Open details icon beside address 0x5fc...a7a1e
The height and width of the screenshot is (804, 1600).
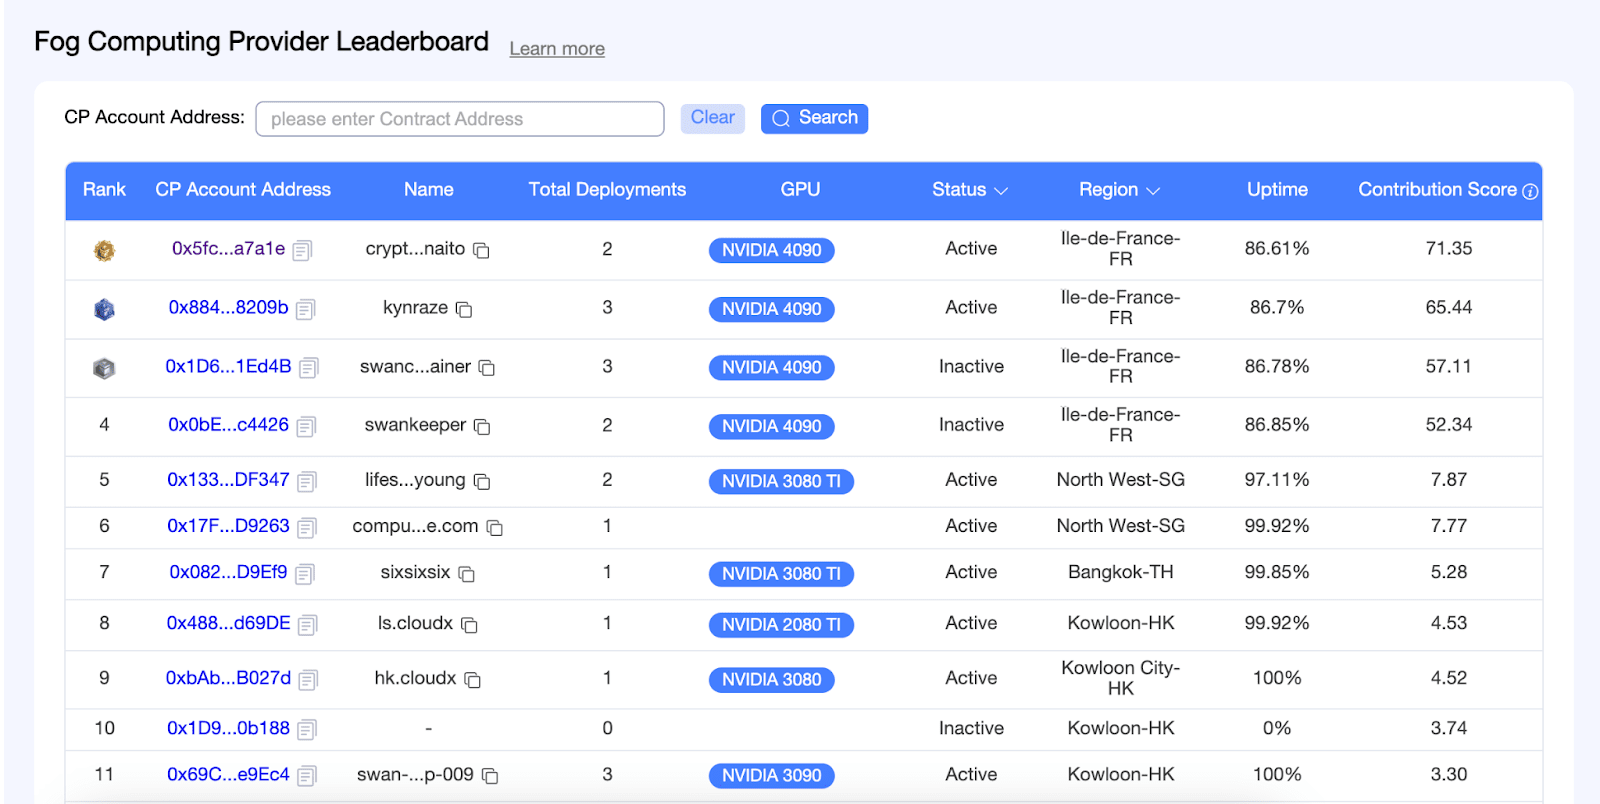(x=302, y=251)
